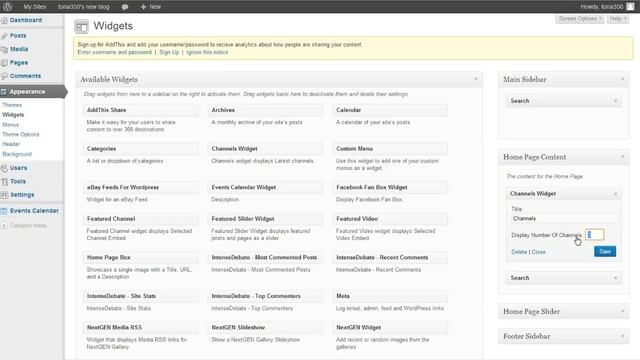This screenshot has height=360, width=640.
Task: Go to Menus submenu
Action: (x=11, y=125)
